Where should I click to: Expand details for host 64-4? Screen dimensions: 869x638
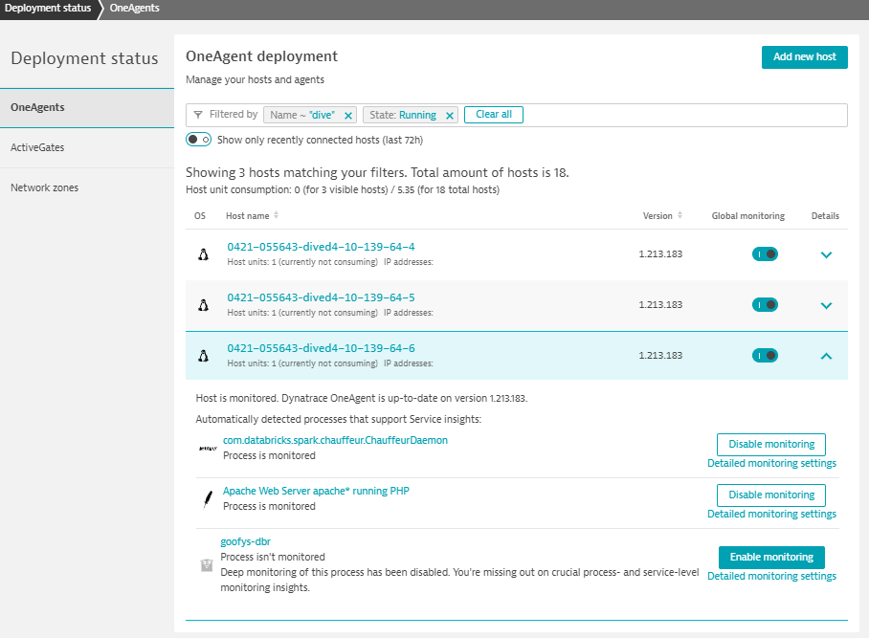[826, 255]
